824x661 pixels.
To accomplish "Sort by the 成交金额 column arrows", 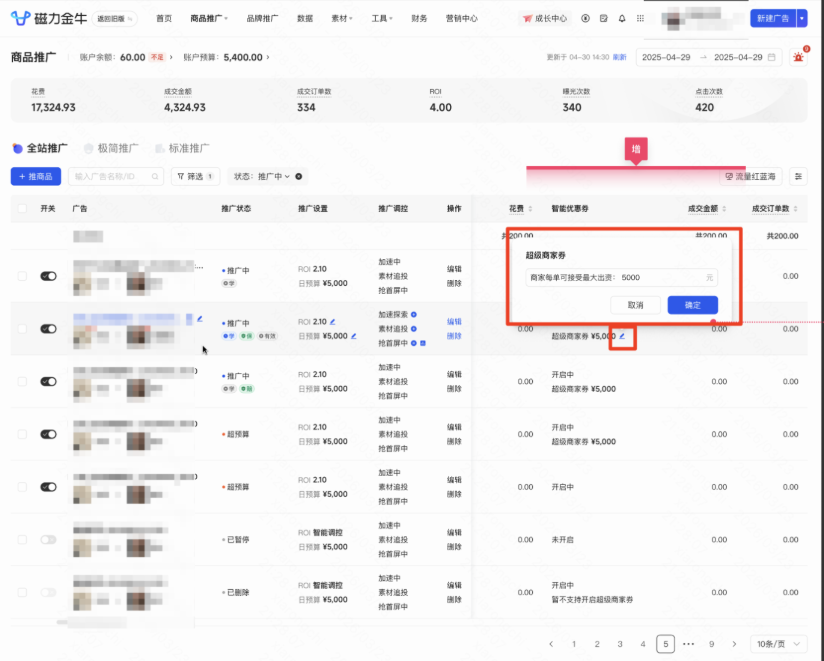I will 724,209.
